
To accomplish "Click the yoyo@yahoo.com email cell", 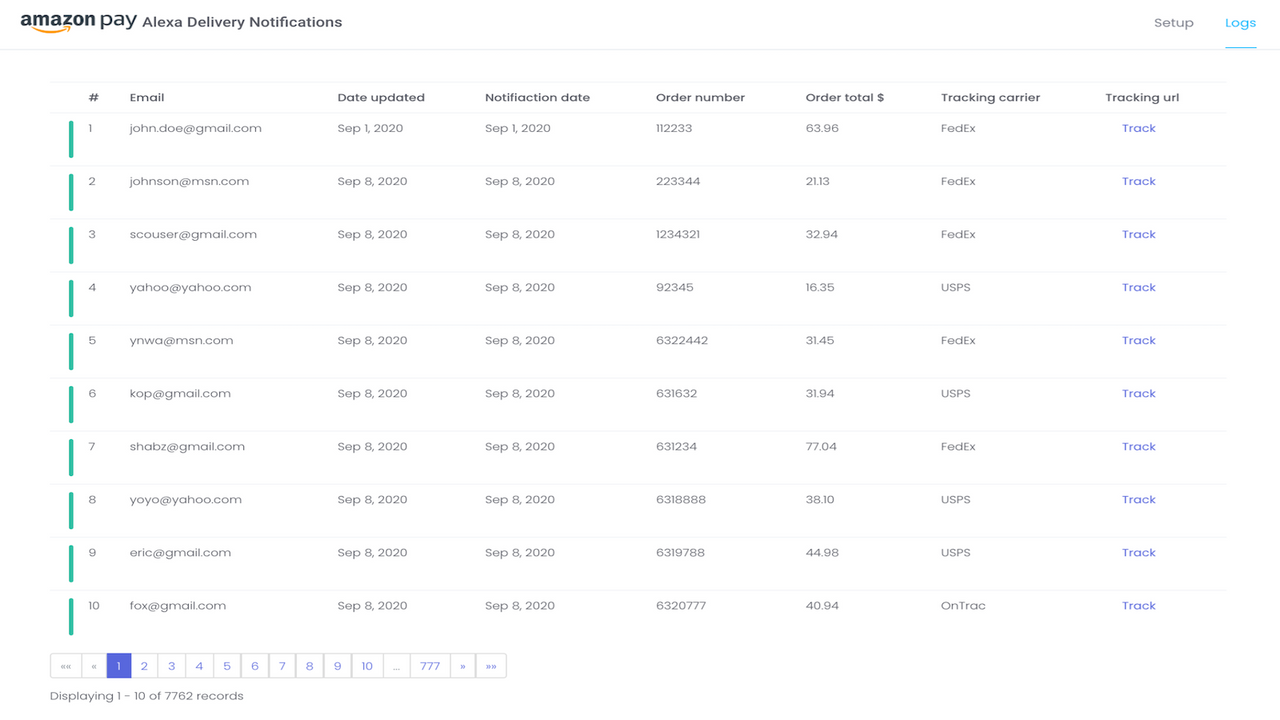I will click(185, 499).
